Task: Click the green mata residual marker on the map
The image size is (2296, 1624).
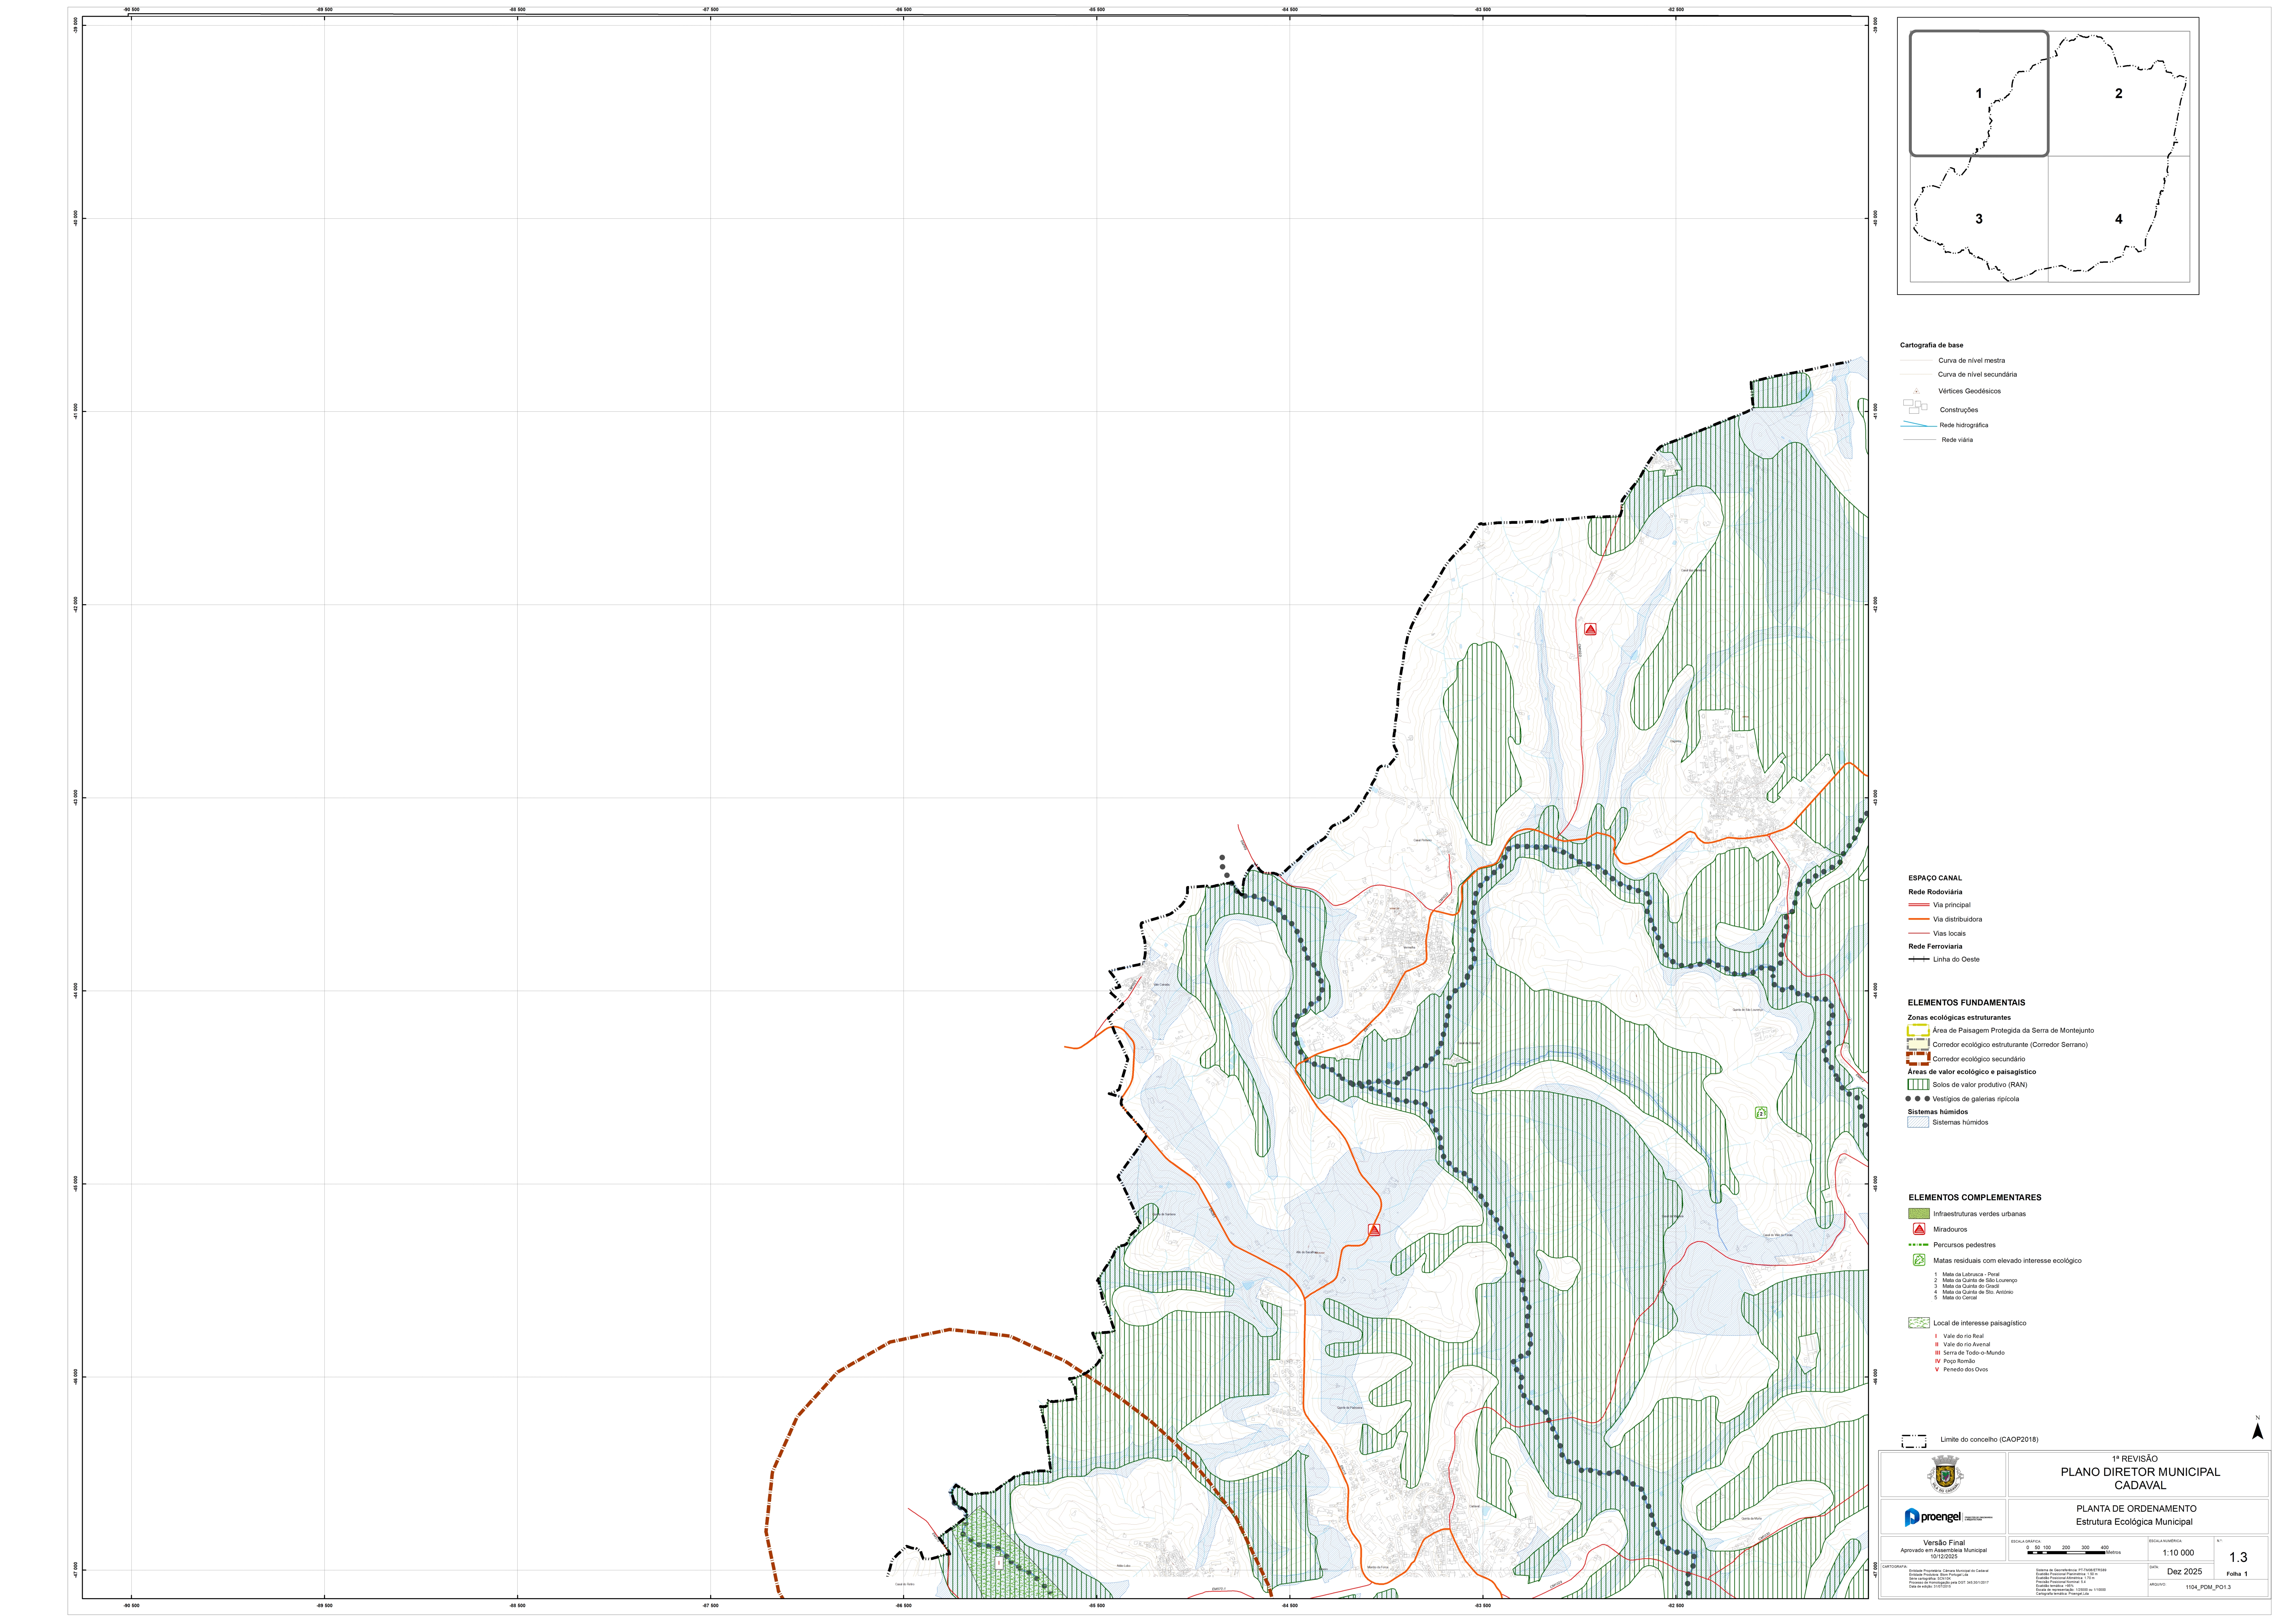Action: [x=1761, y=1113]
